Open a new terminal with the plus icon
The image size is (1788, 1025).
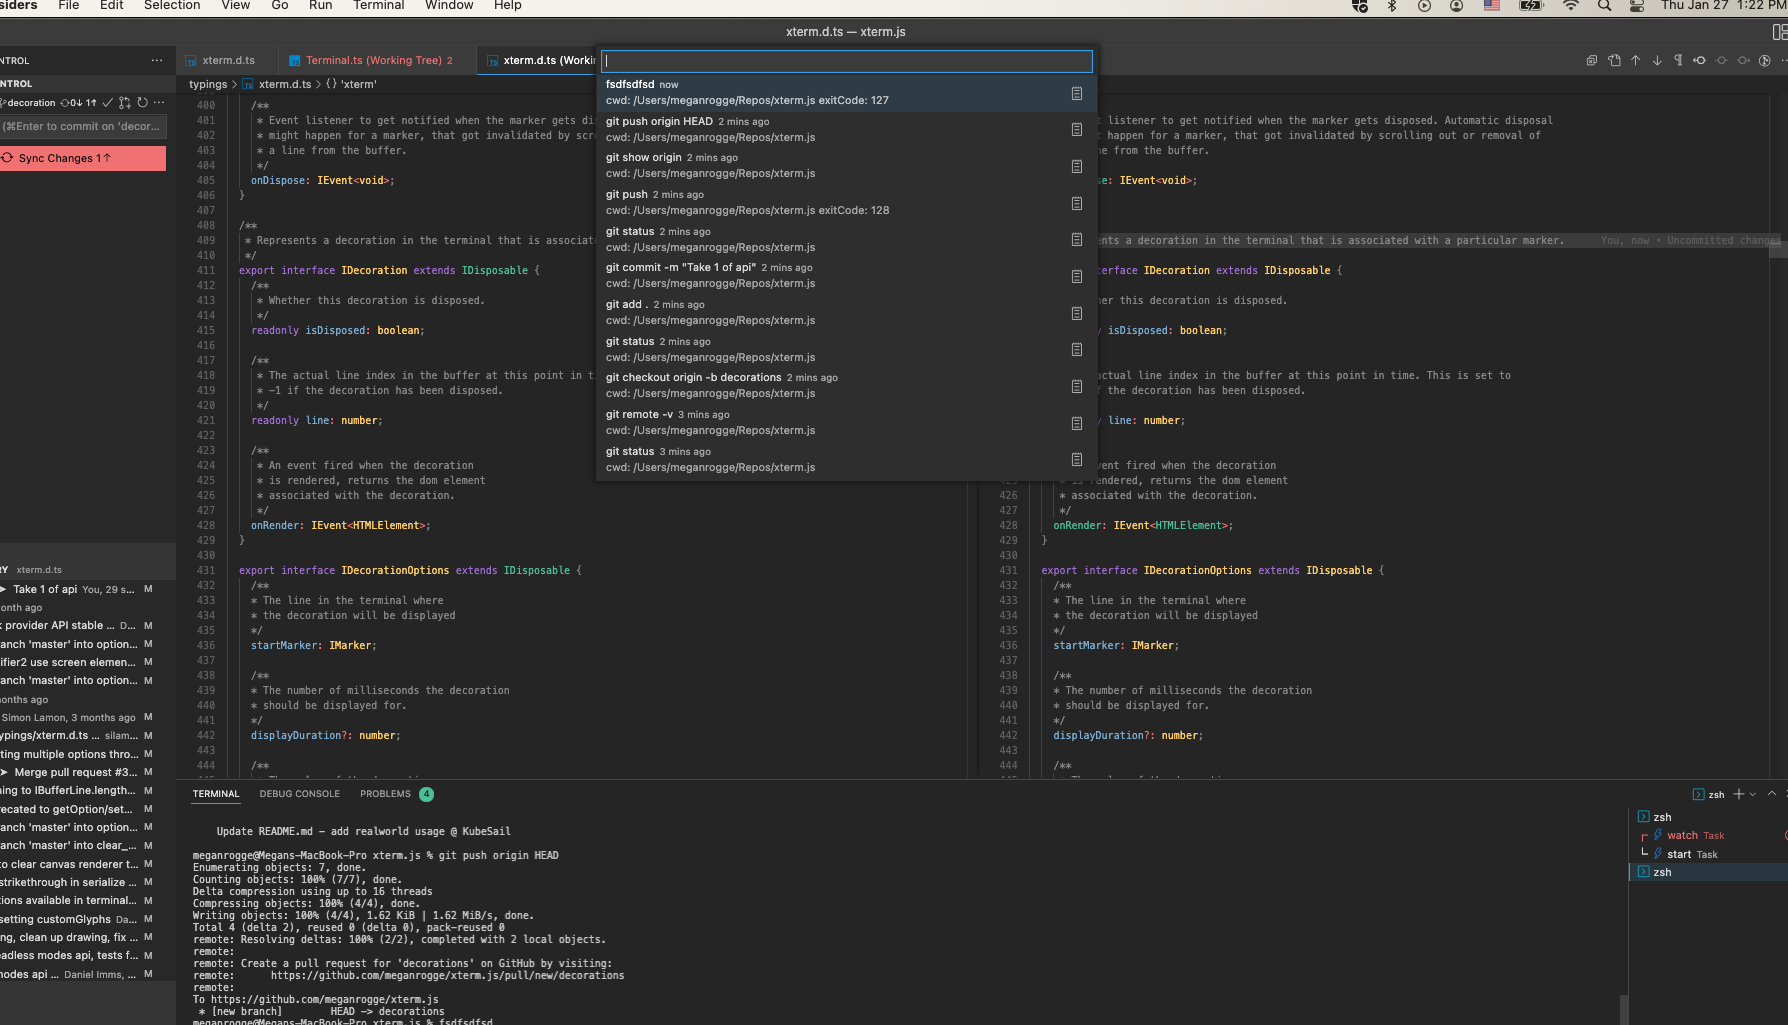click(x=1739, y=794)
